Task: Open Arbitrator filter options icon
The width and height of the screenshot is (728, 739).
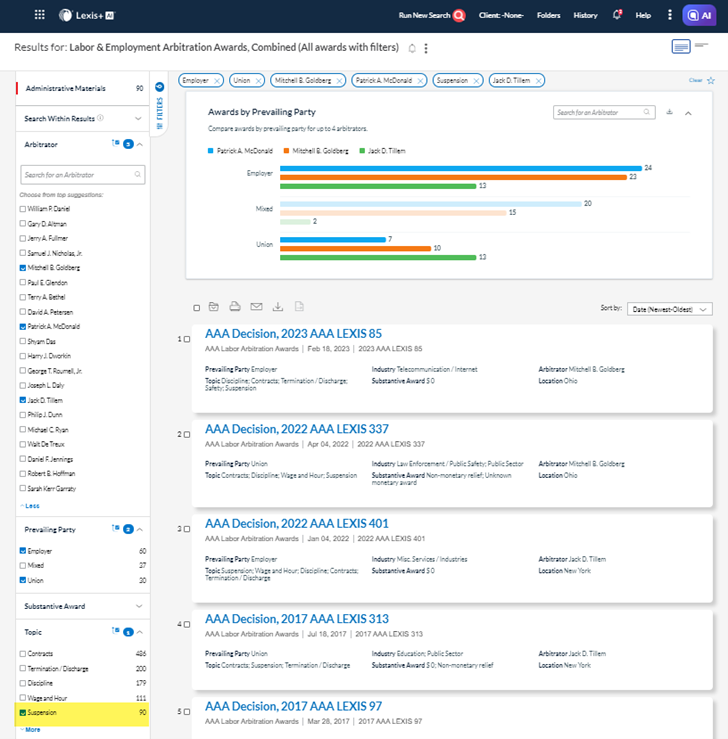Action: pyautogui.click(x=115, y=143)
